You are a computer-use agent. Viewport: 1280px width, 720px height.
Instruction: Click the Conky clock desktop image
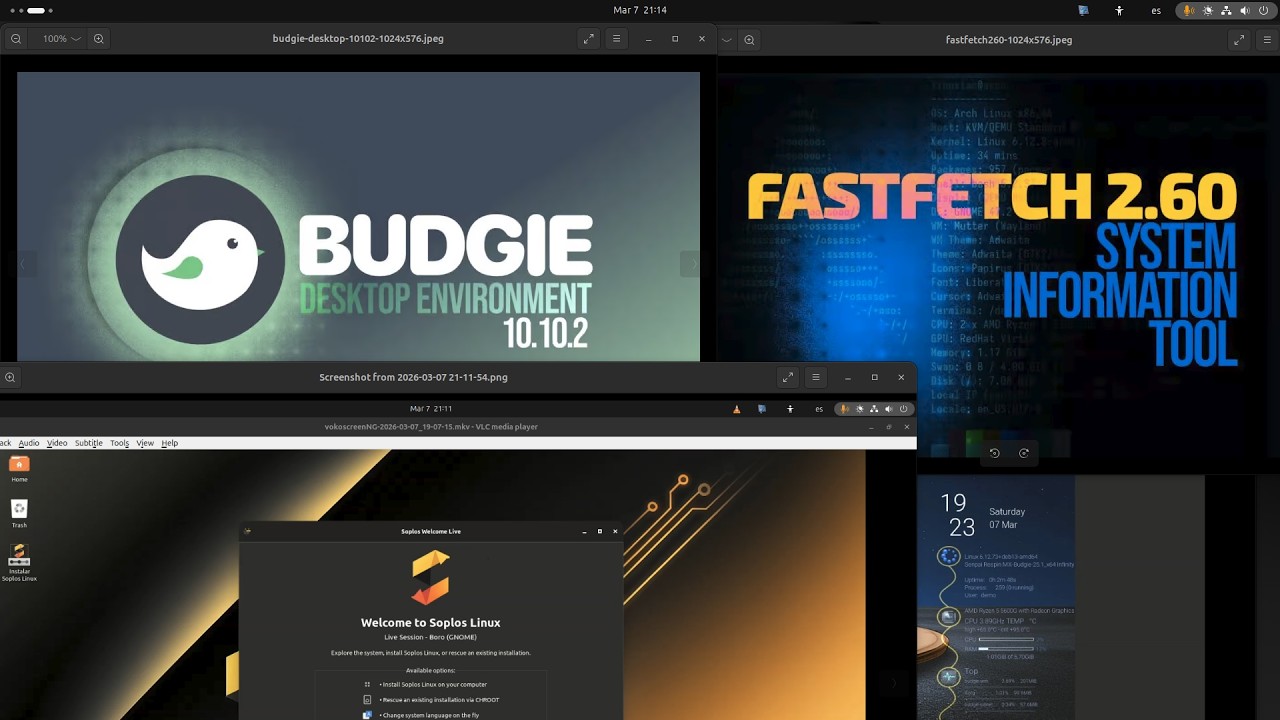996,598
